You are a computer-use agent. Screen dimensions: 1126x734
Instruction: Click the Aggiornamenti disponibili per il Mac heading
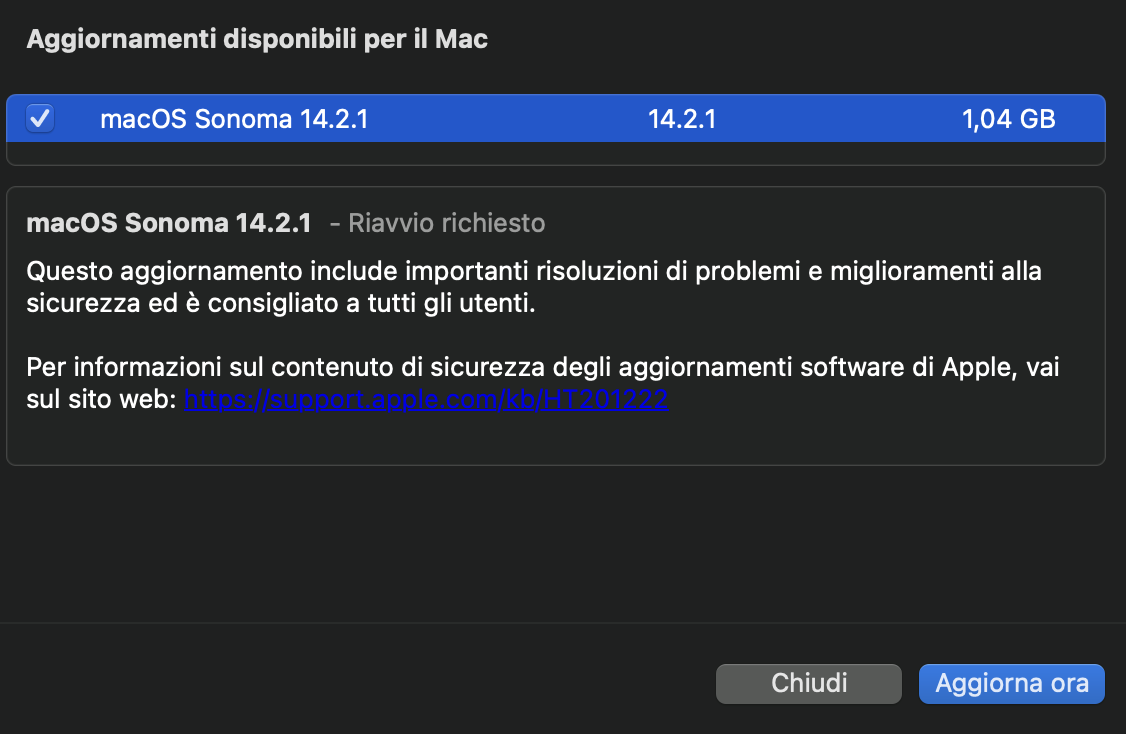pyautogui.click(x=257, y=40)
